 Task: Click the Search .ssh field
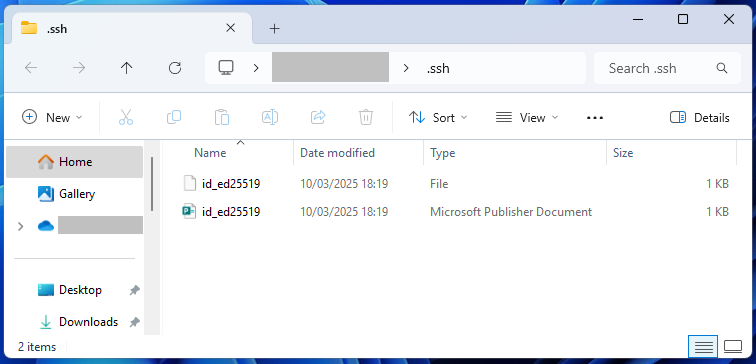click(x=667, y=68)
